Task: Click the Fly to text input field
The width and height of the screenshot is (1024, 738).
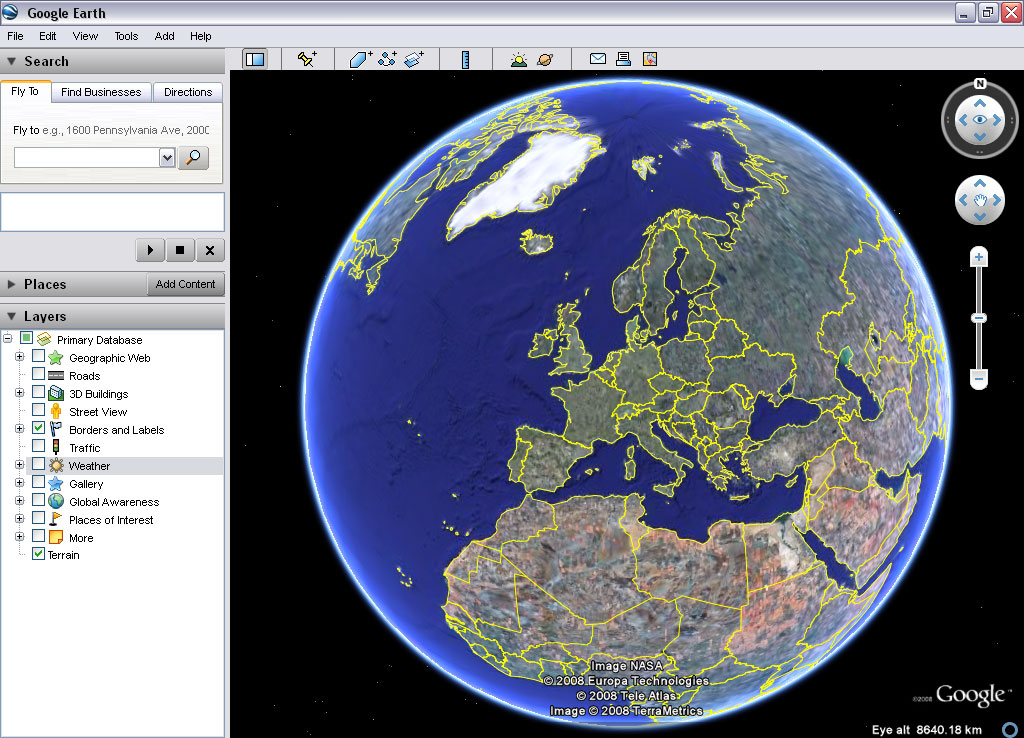Action: click(87, 157)
